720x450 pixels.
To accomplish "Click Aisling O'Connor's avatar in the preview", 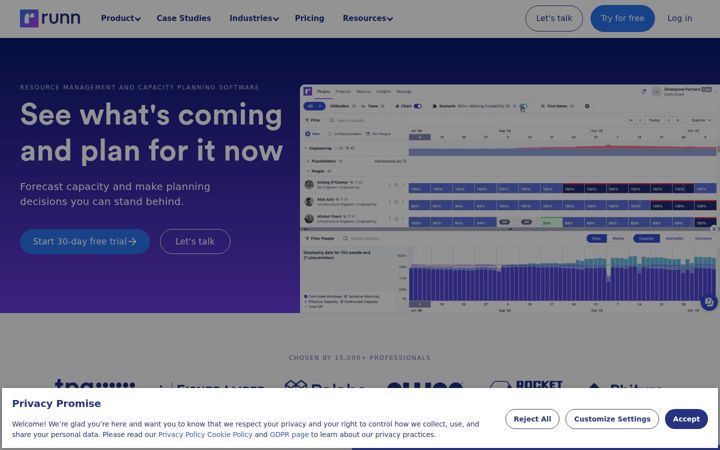I will pos(309,185).
